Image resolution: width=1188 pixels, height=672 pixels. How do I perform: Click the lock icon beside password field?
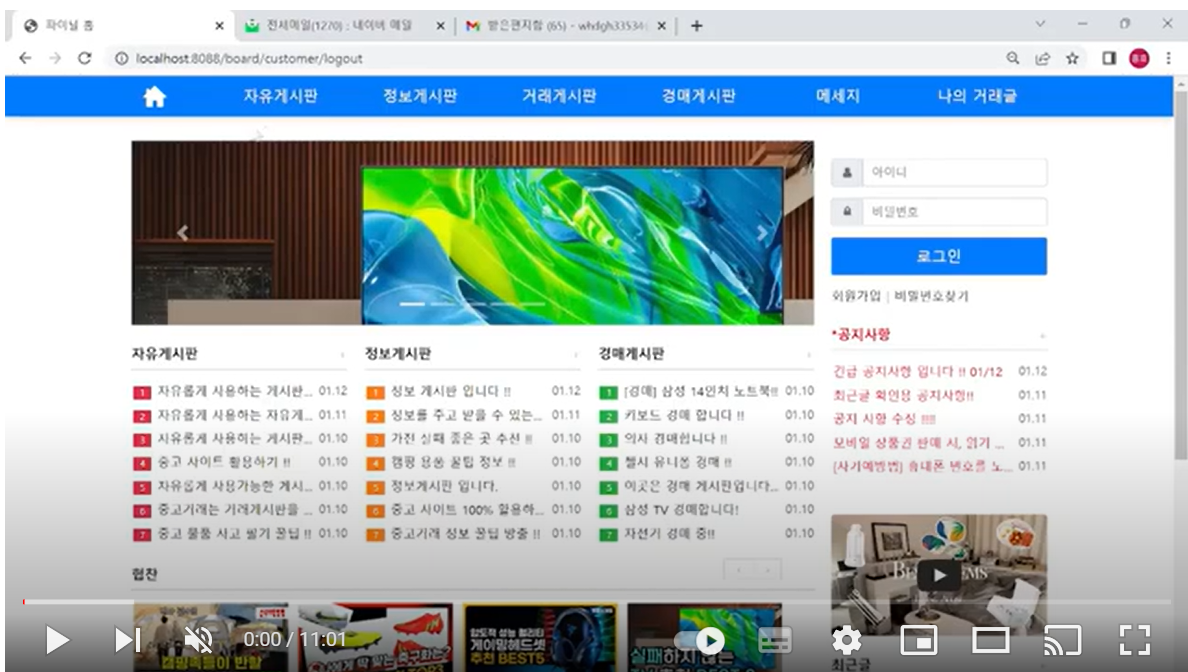pos(847,211)
